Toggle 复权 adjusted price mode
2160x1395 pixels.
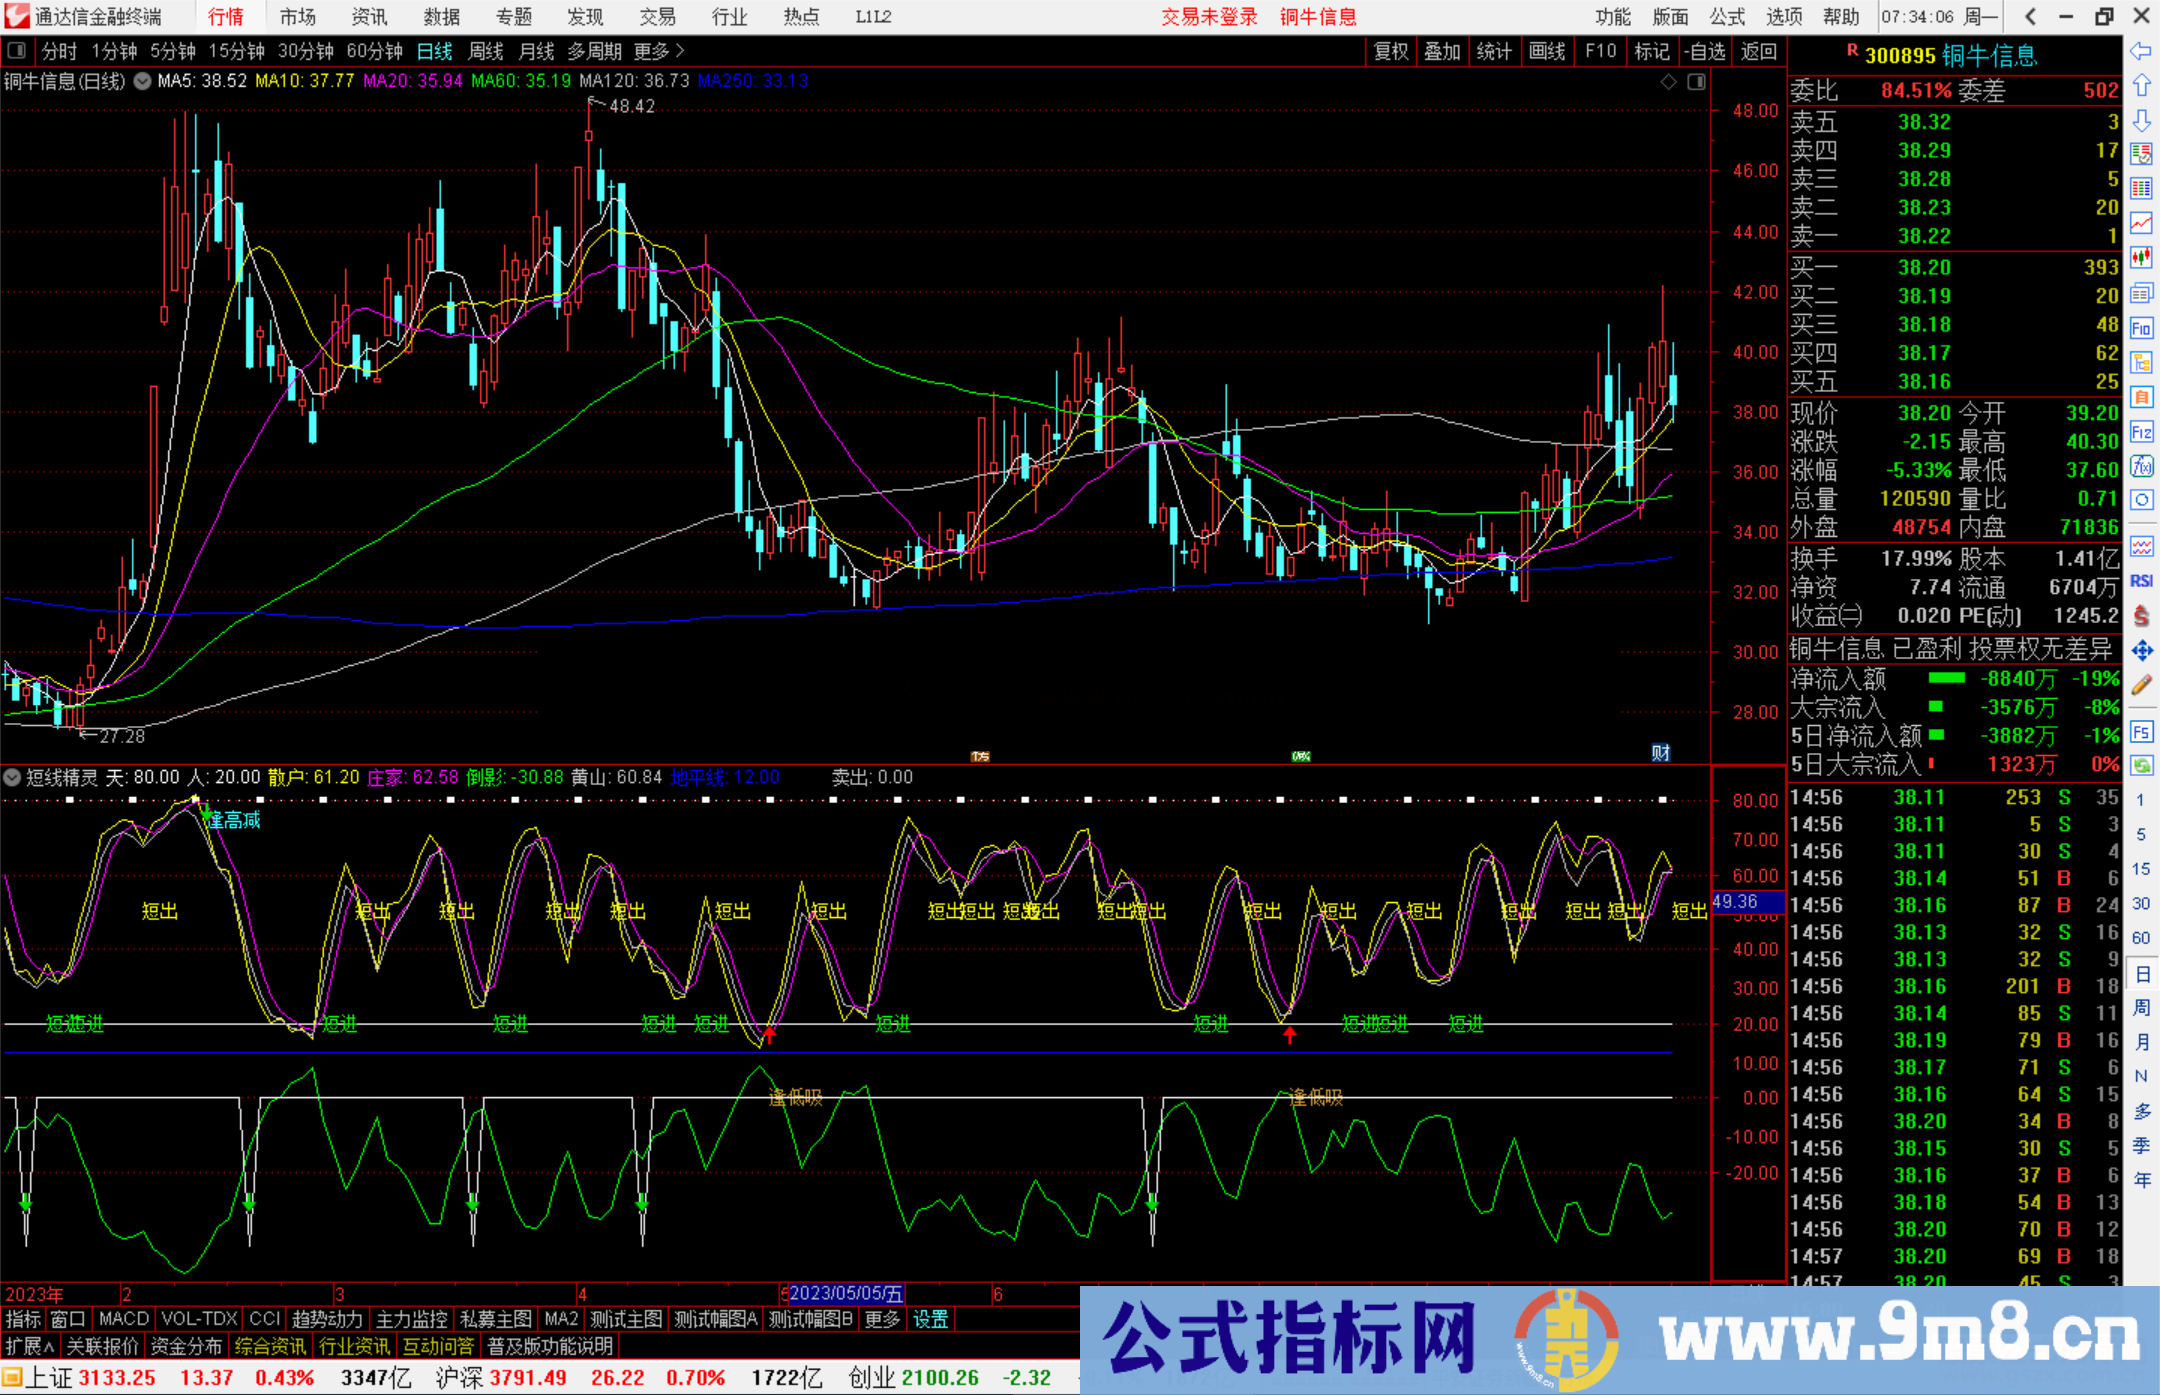(x=1391, y=51)
